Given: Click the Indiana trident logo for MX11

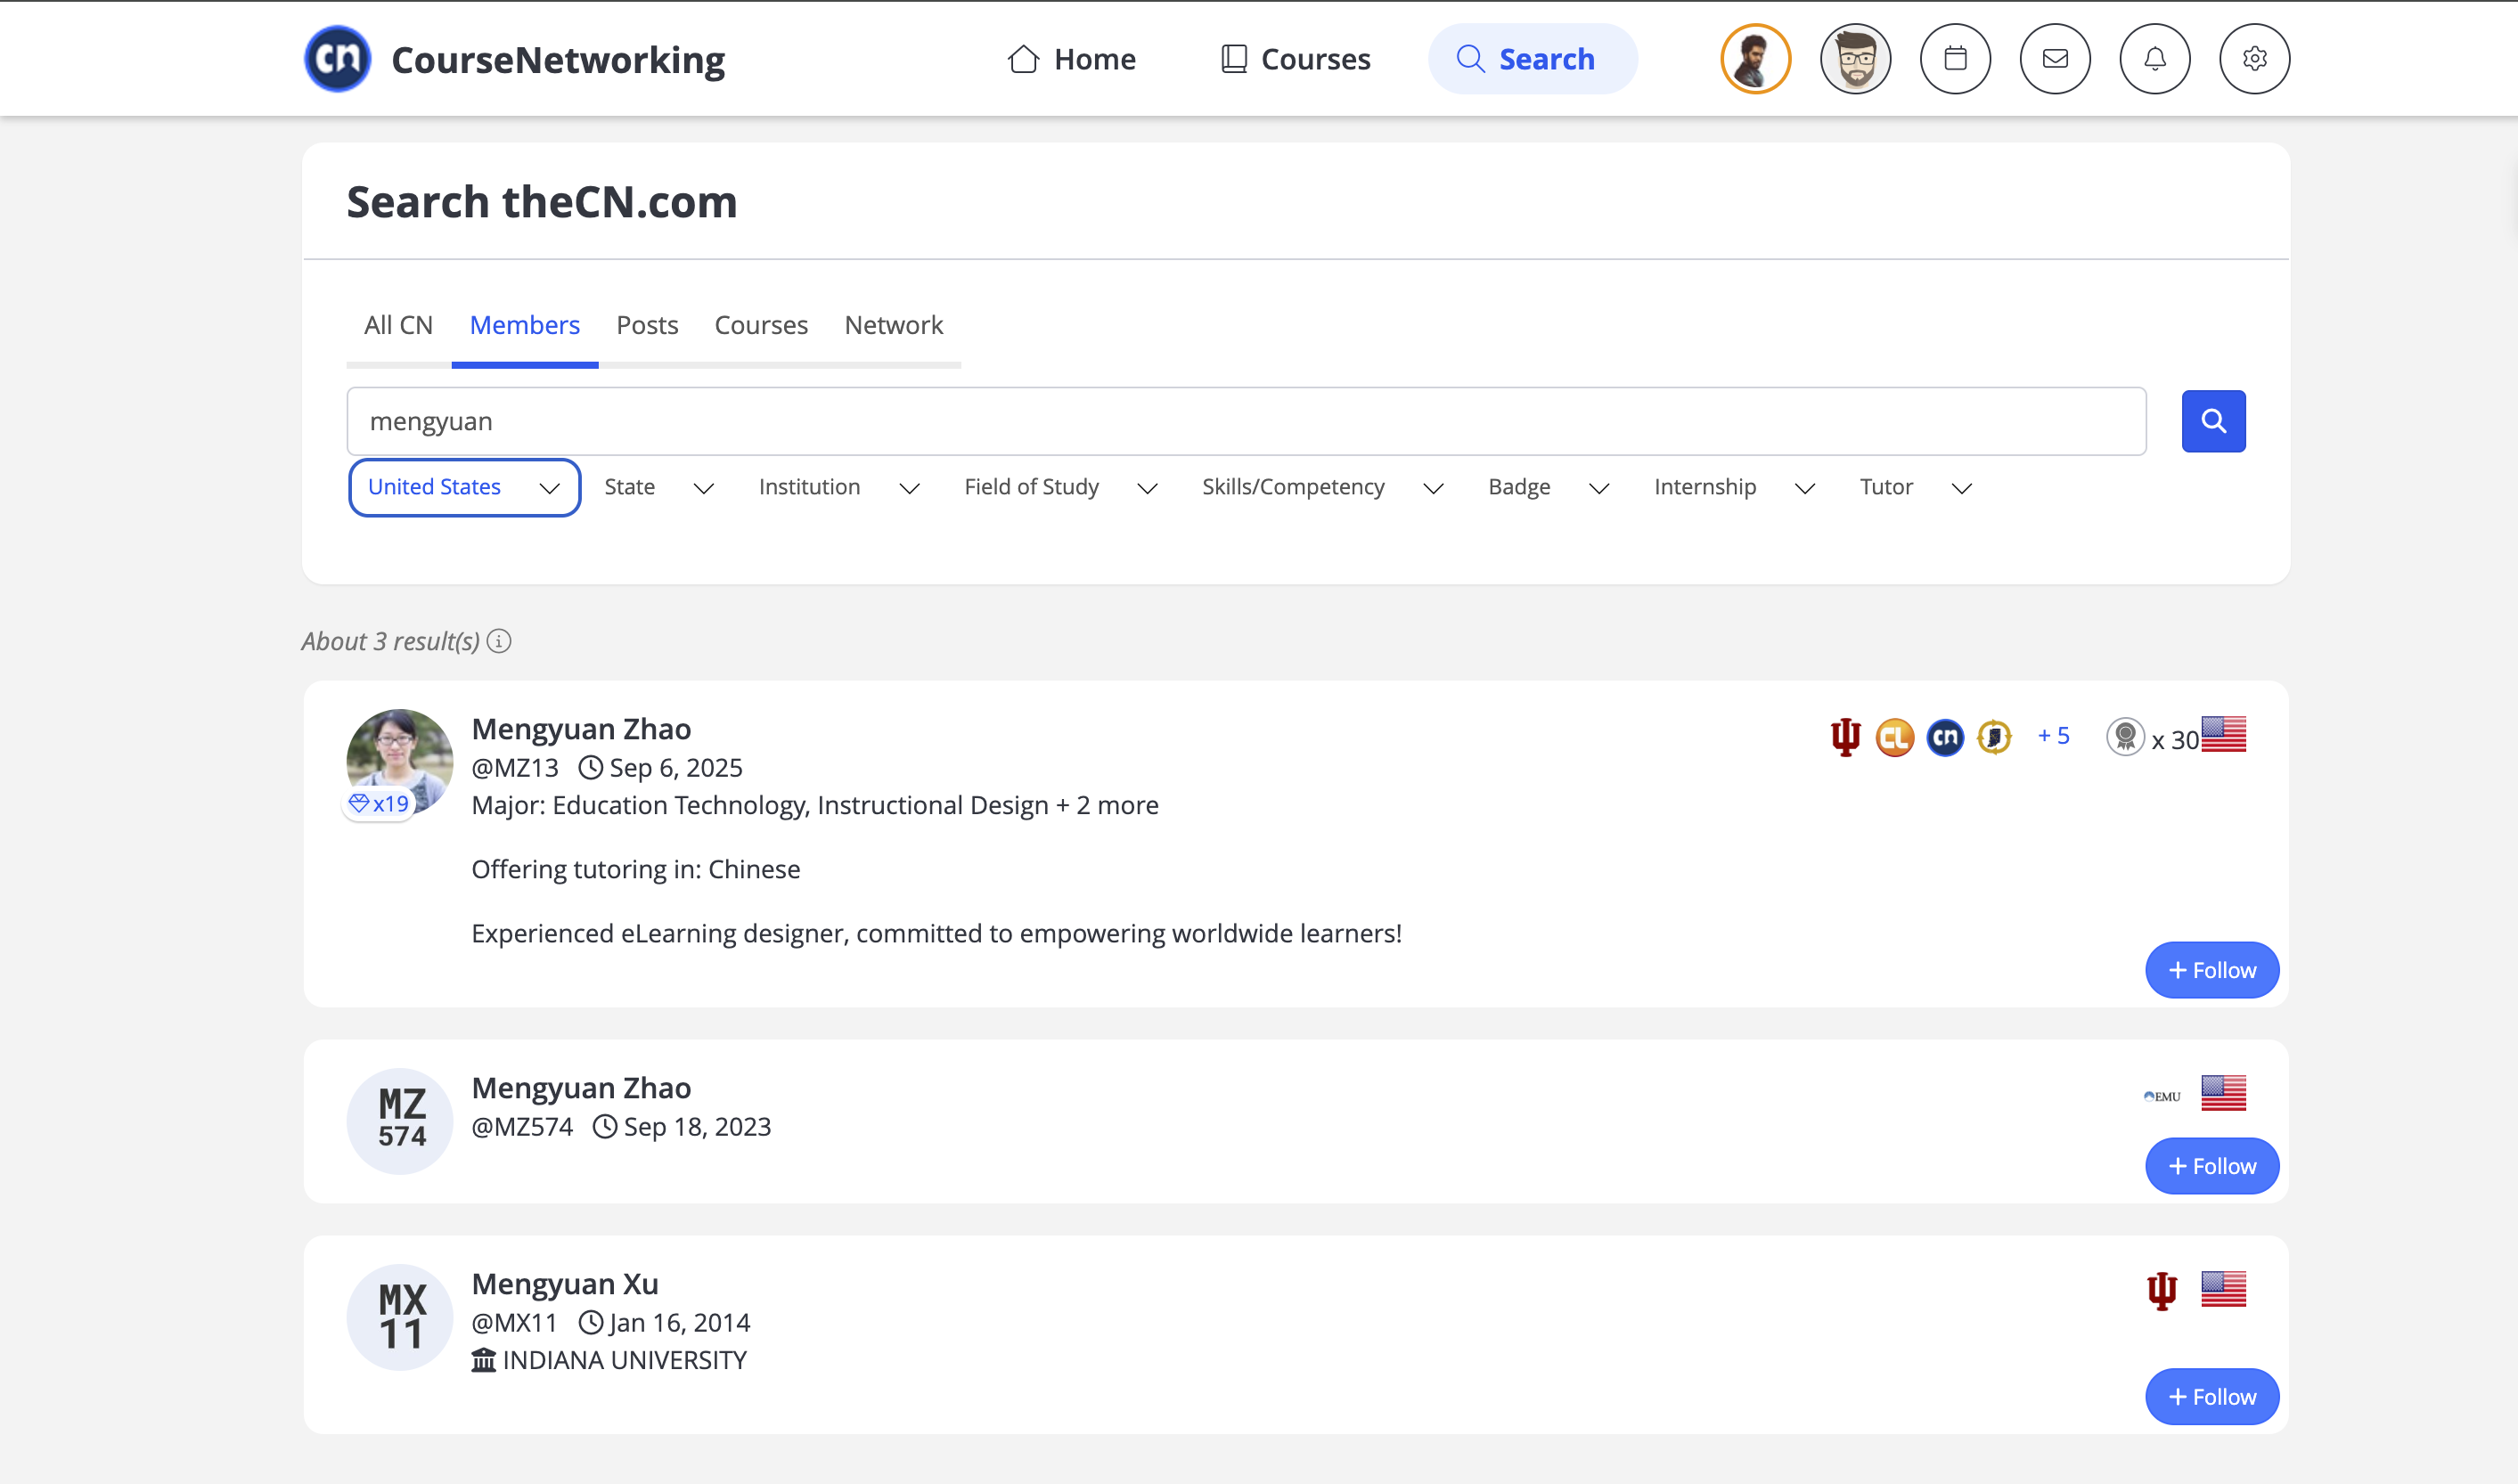Looking at the screenshot, I should click(x=2161, y=1290).
